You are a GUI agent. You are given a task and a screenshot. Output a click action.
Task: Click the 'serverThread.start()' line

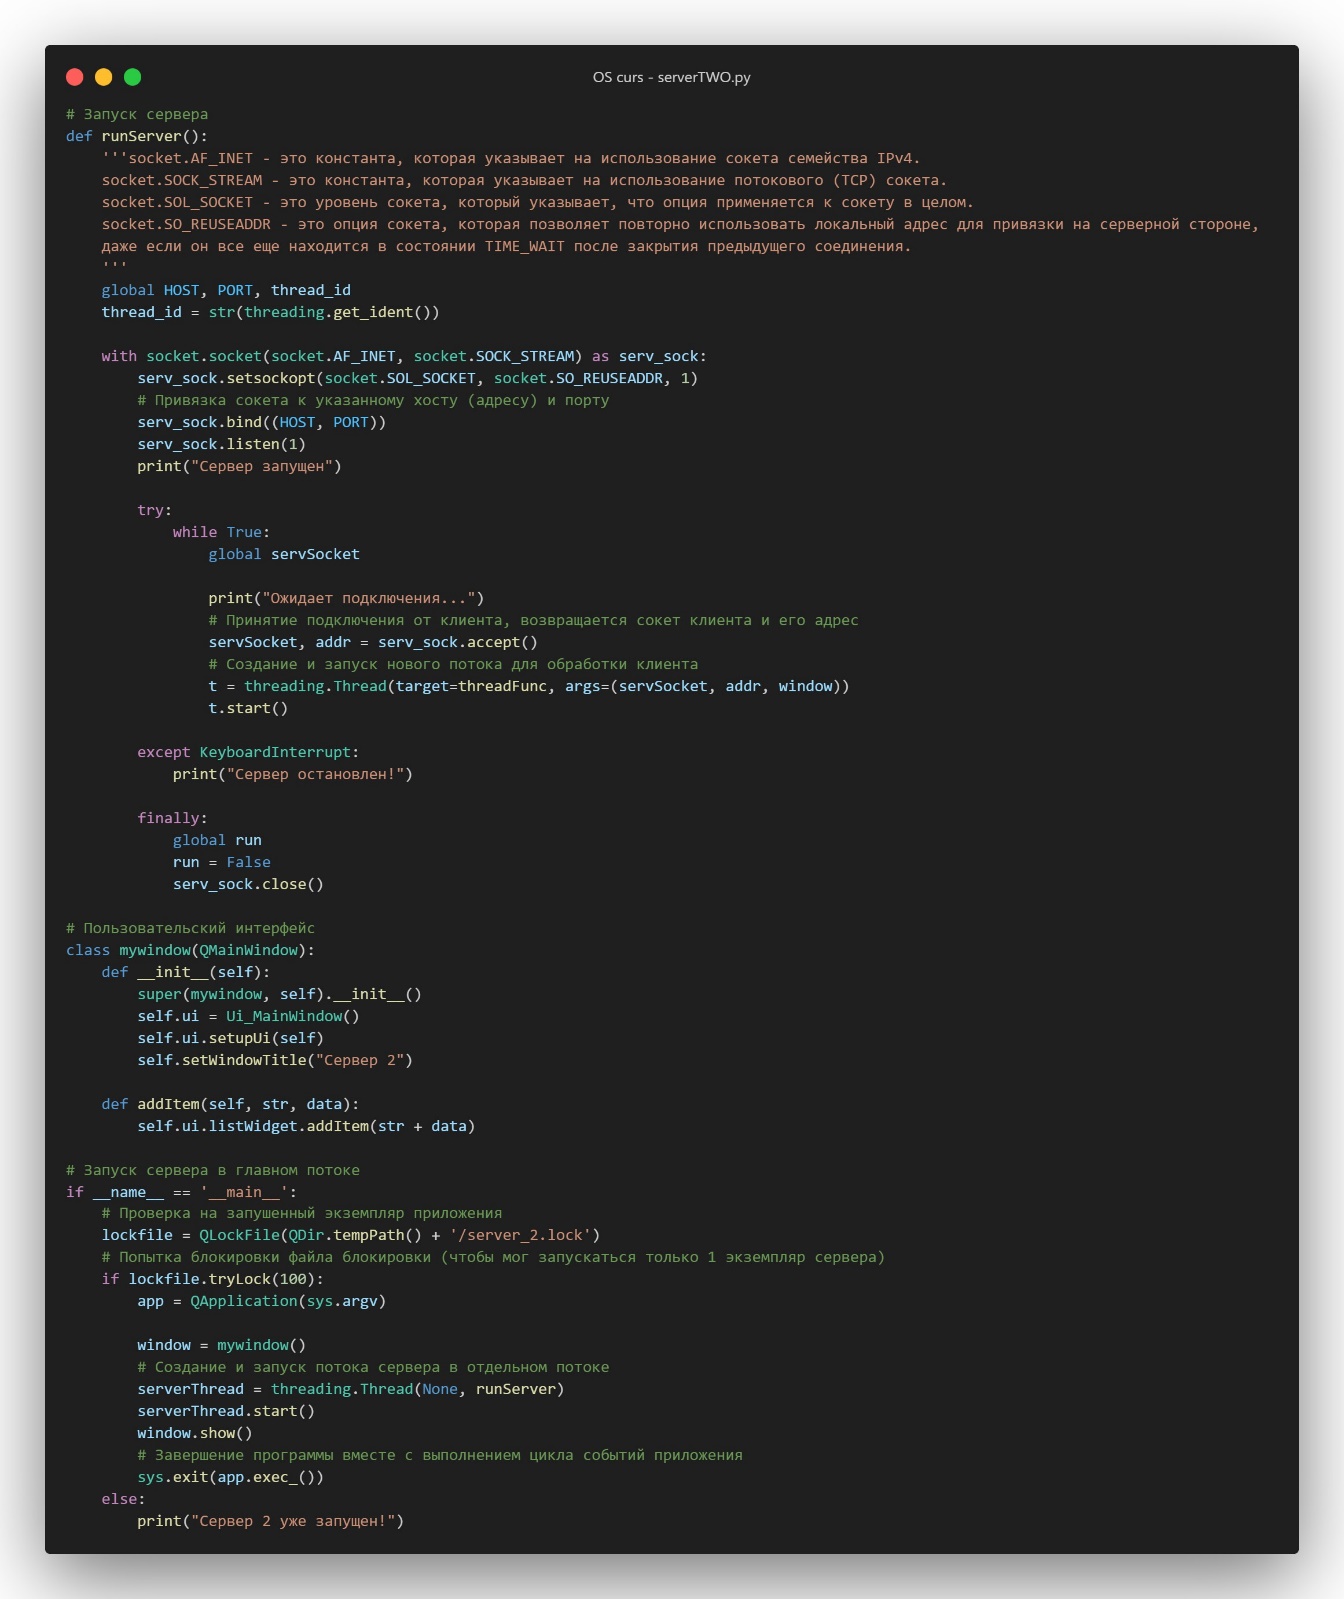[226, 1411]
